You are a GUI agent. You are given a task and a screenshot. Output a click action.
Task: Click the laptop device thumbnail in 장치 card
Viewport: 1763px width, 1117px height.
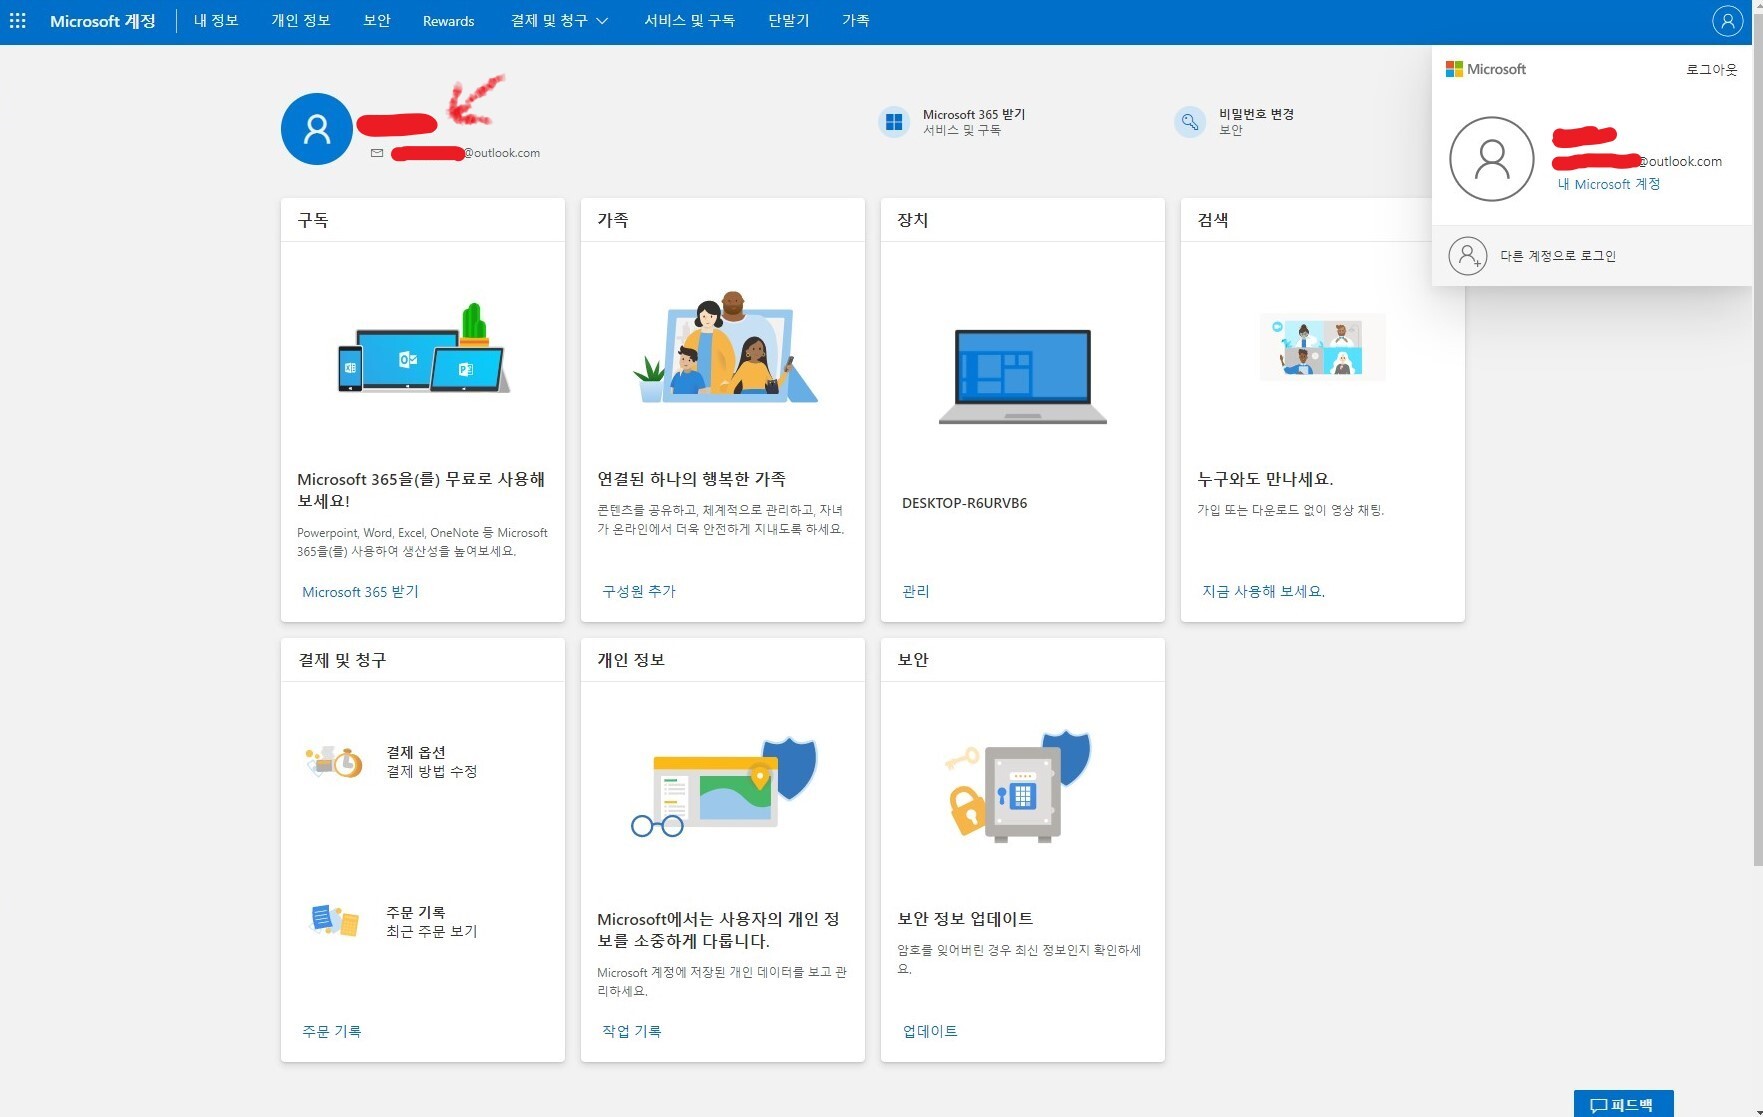click(1022, 376)
